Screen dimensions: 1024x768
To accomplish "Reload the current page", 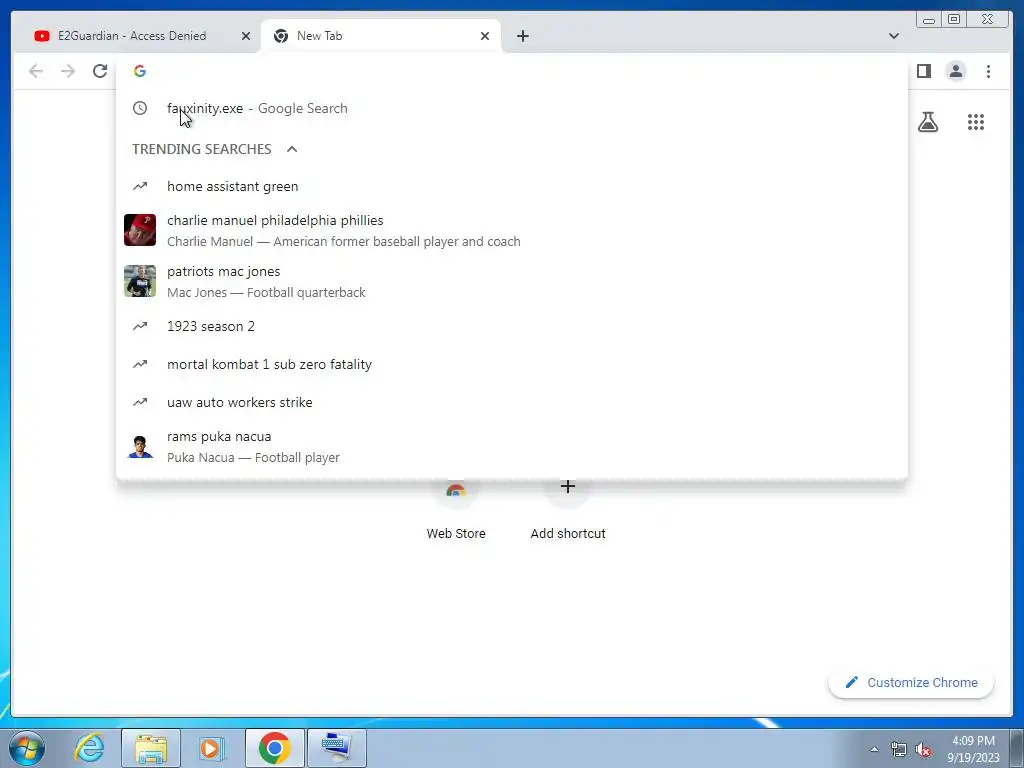I will tap(100, 71).
